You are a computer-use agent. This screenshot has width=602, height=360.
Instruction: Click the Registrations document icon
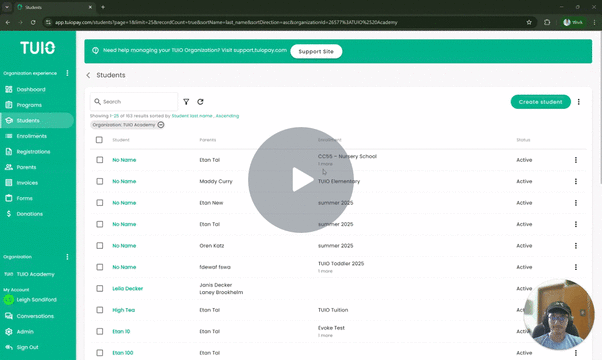pos(9,152)
